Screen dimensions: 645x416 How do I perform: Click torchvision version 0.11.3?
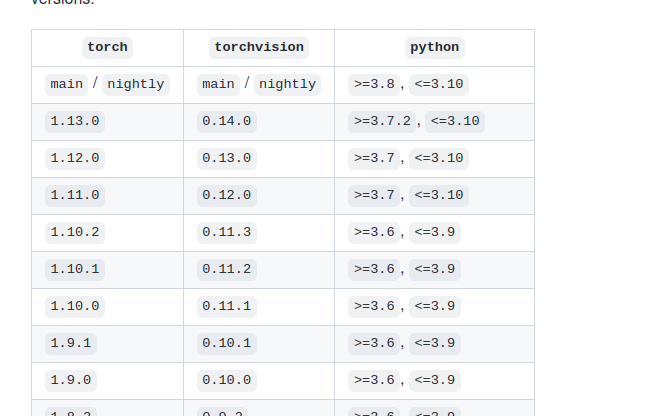point(227,232)
